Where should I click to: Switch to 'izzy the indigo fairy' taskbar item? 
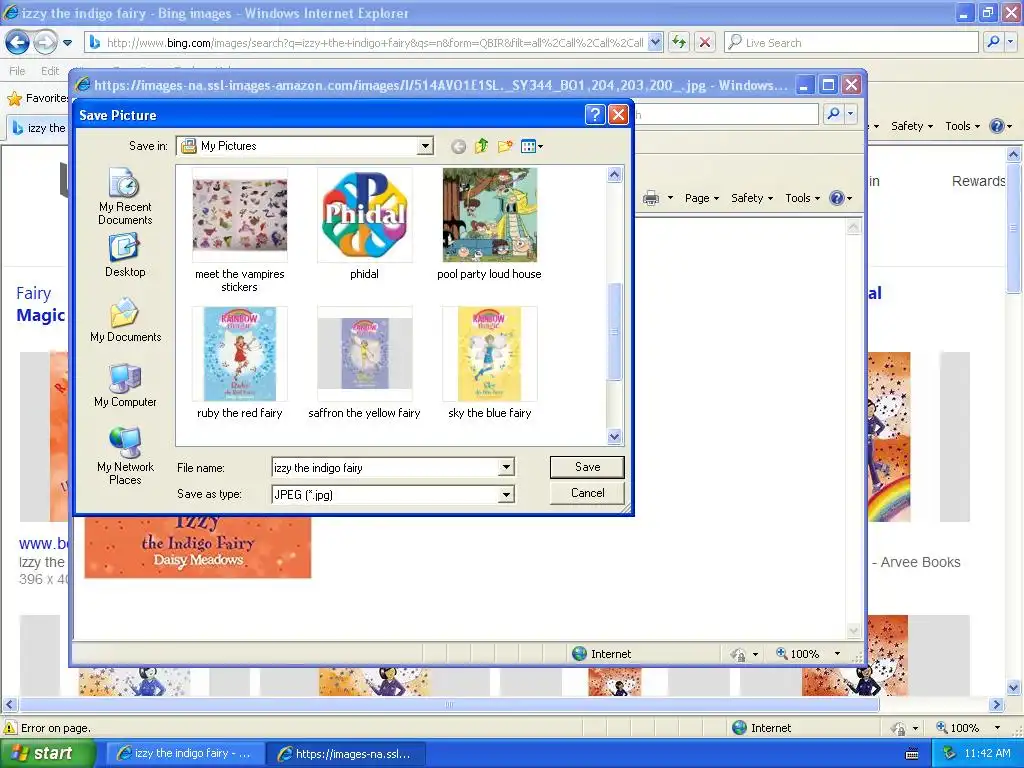[x=185, y=754]
